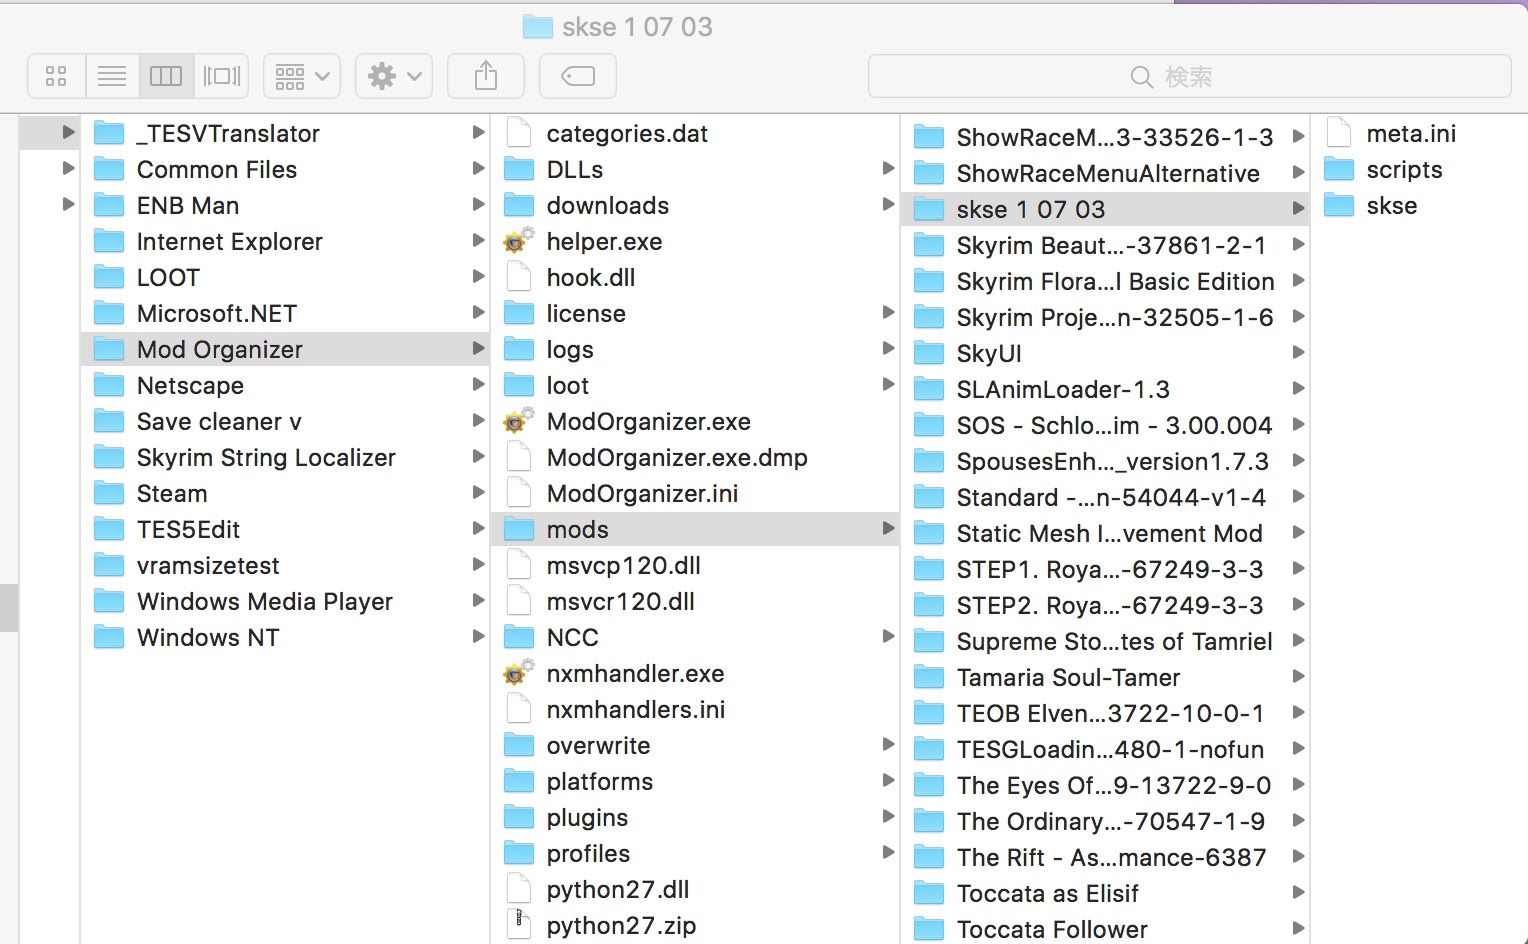
Task: Click the Share toolbar button
Action: (x=486, y=76)
